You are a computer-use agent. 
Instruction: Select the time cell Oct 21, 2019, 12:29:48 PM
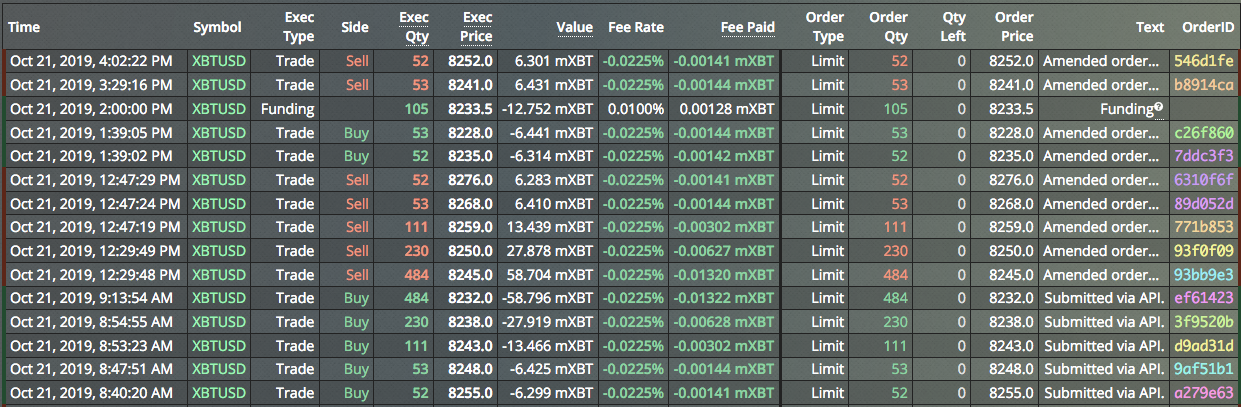95,274
